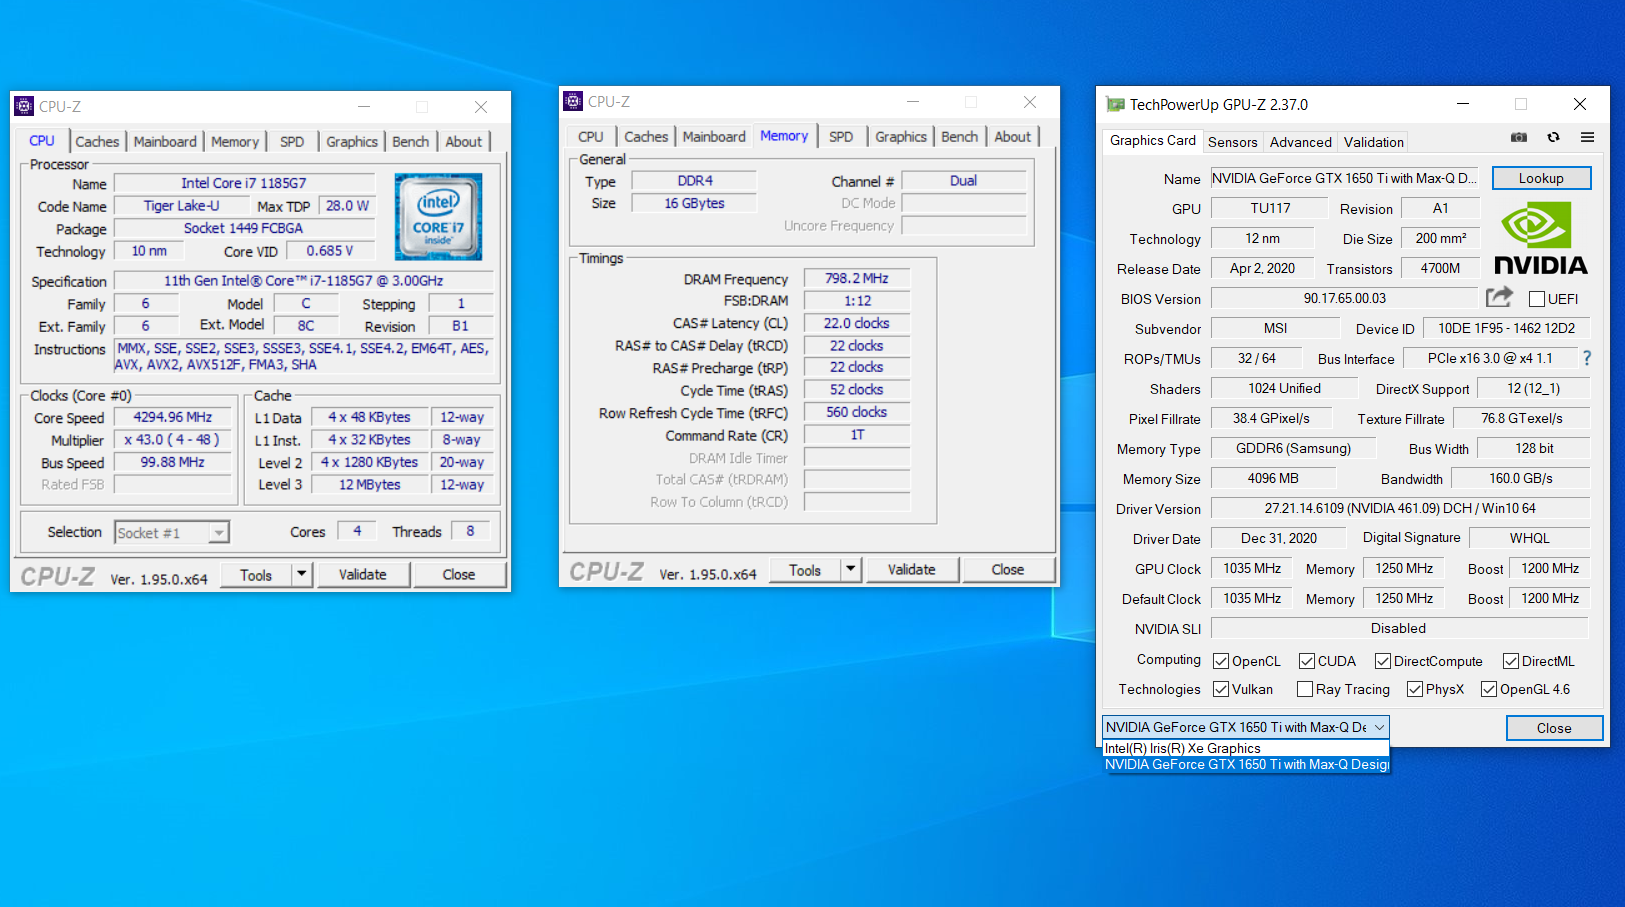The width and height of the screenshot is (1625, 907).
Task: Open Tools dropdown arrow in CPU window
Action: click(x=302, y=574)
